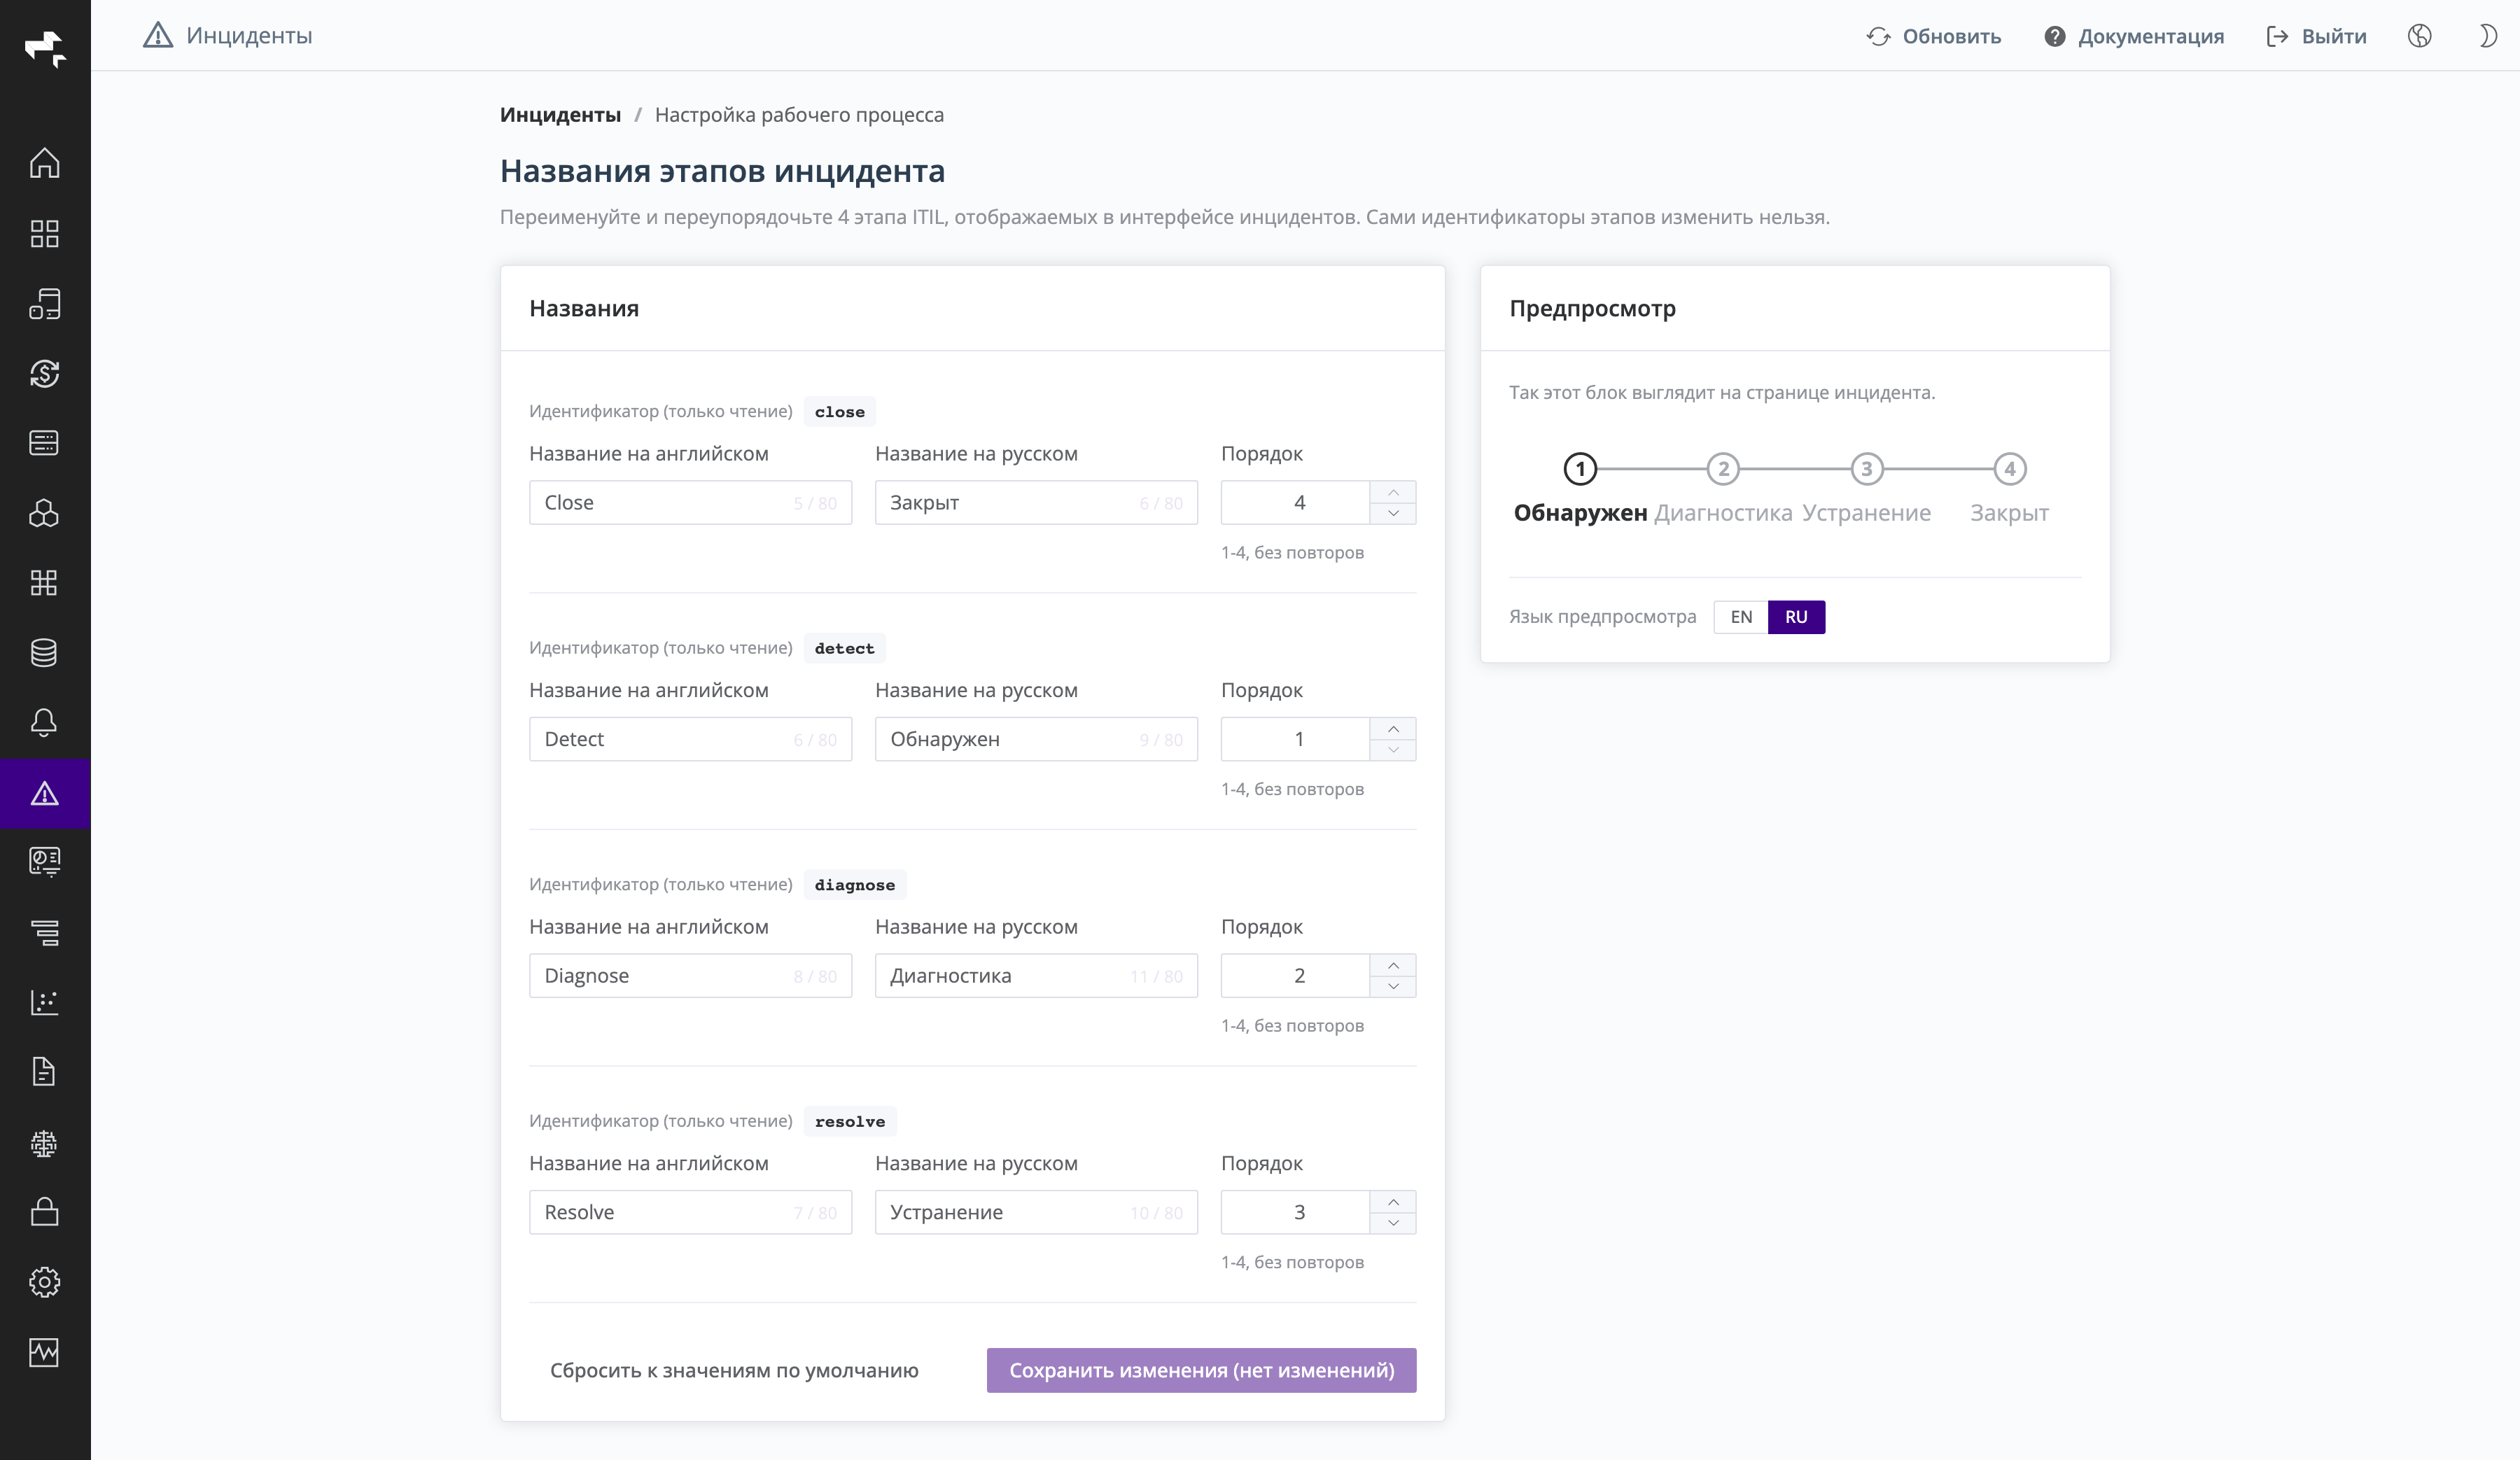Select preview step 4 Закрыт
The height and width of the screenshot is (1460, 2520).
coord(2009,490)
